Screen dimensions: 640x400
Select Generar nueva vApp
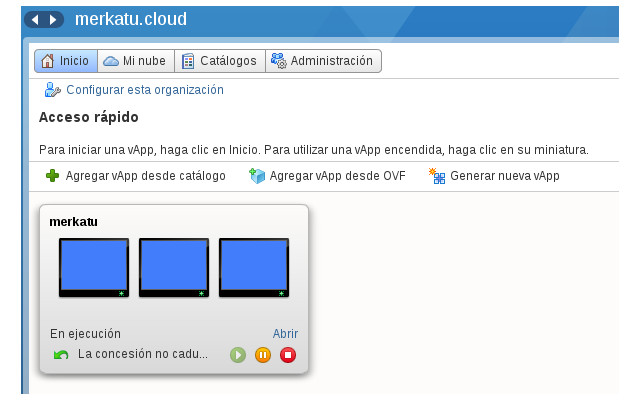pos(504,176)
